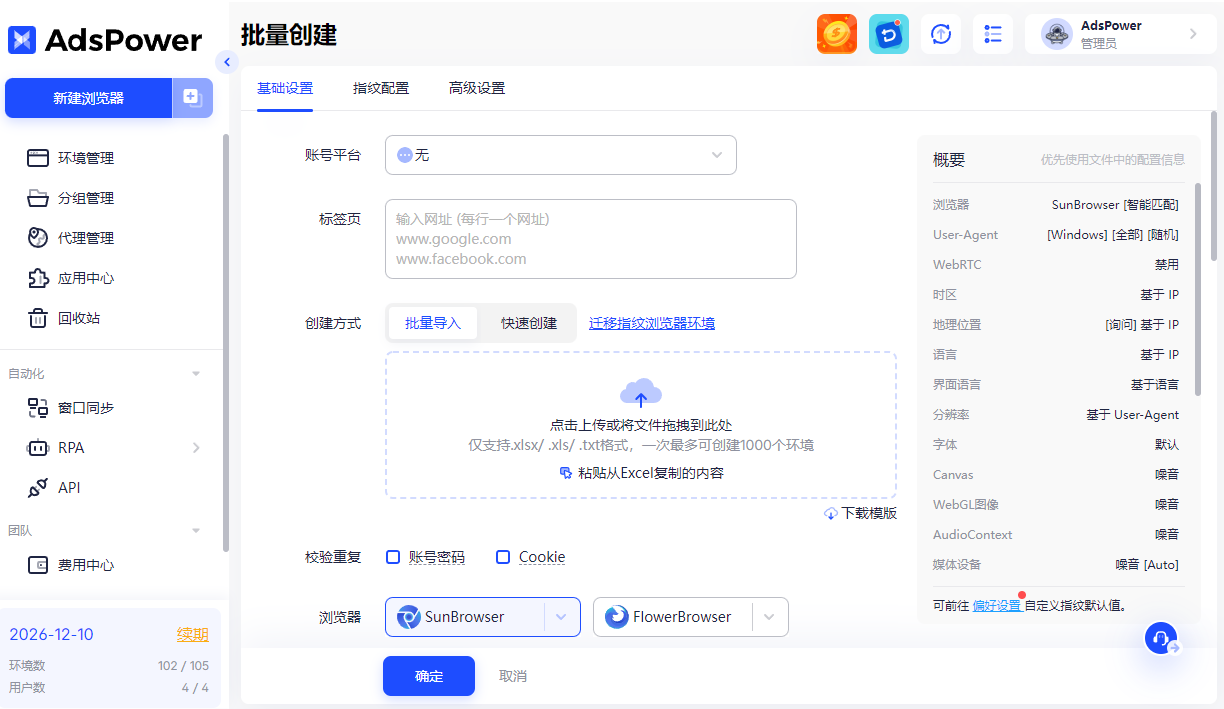Click the SunBrowser logo icon
Image resolution: width=1224 pixels, height=709 pixels.
(409, 617)
